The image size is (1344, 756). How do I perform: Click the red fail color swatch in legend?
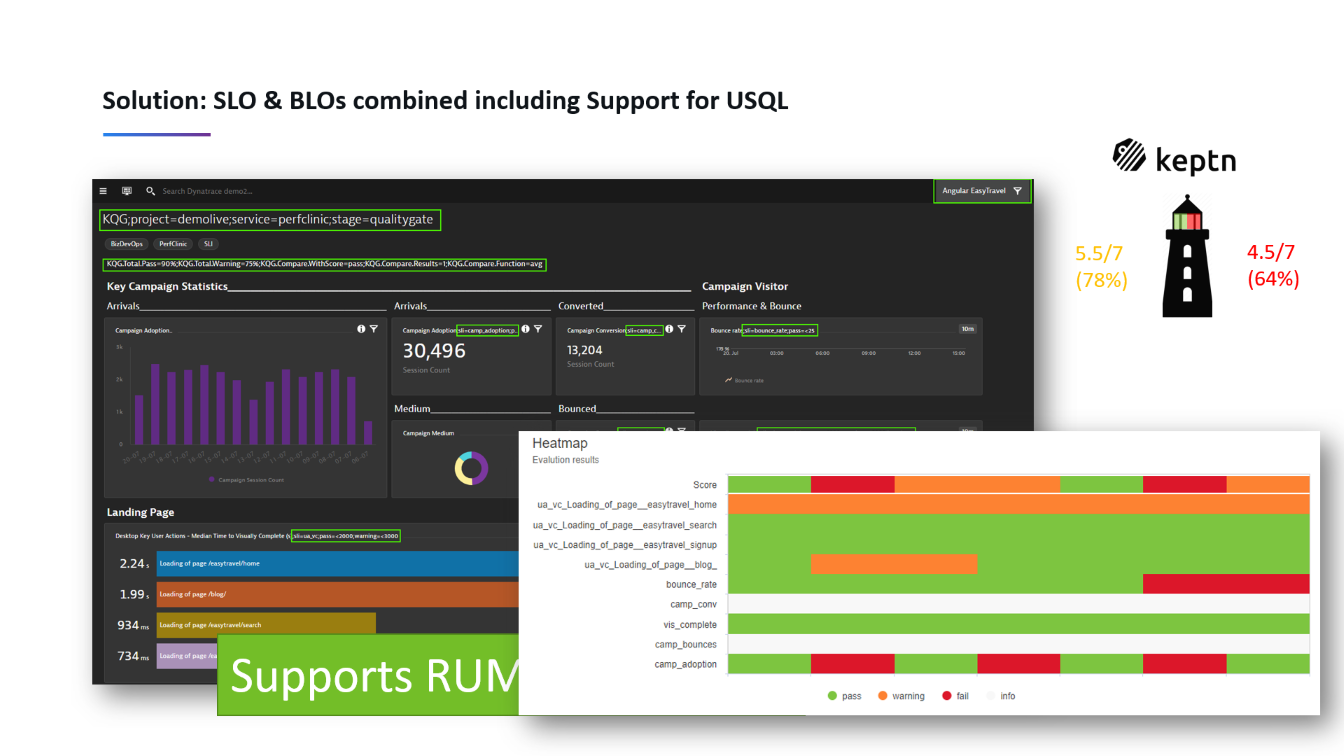[948, 695]
